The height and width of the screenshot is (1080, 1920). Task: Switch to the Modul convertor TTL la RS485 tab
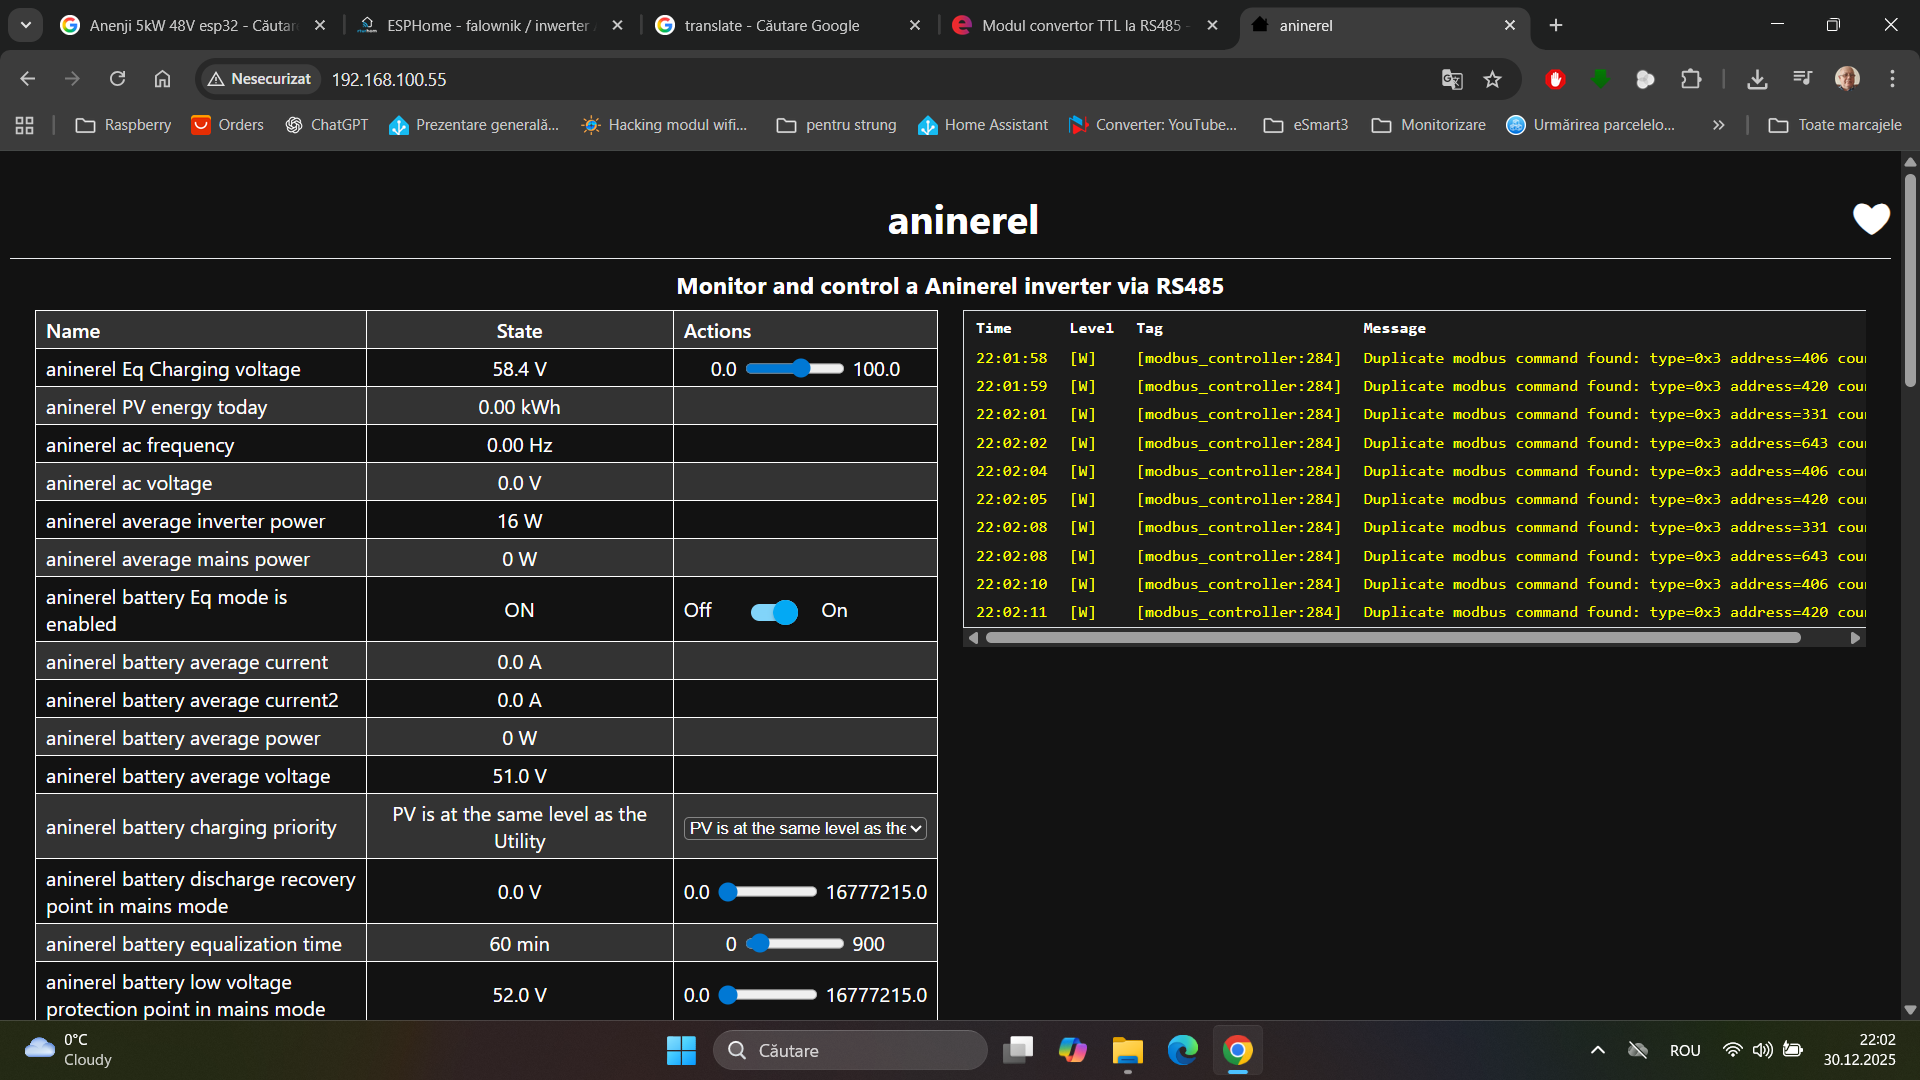tap(1080, 25)
